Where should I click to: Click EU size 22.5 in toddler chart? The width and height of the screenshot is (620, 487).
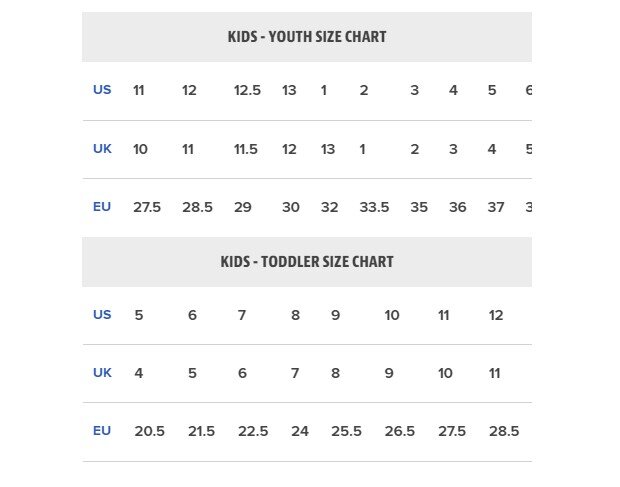(x=253, y=431)
